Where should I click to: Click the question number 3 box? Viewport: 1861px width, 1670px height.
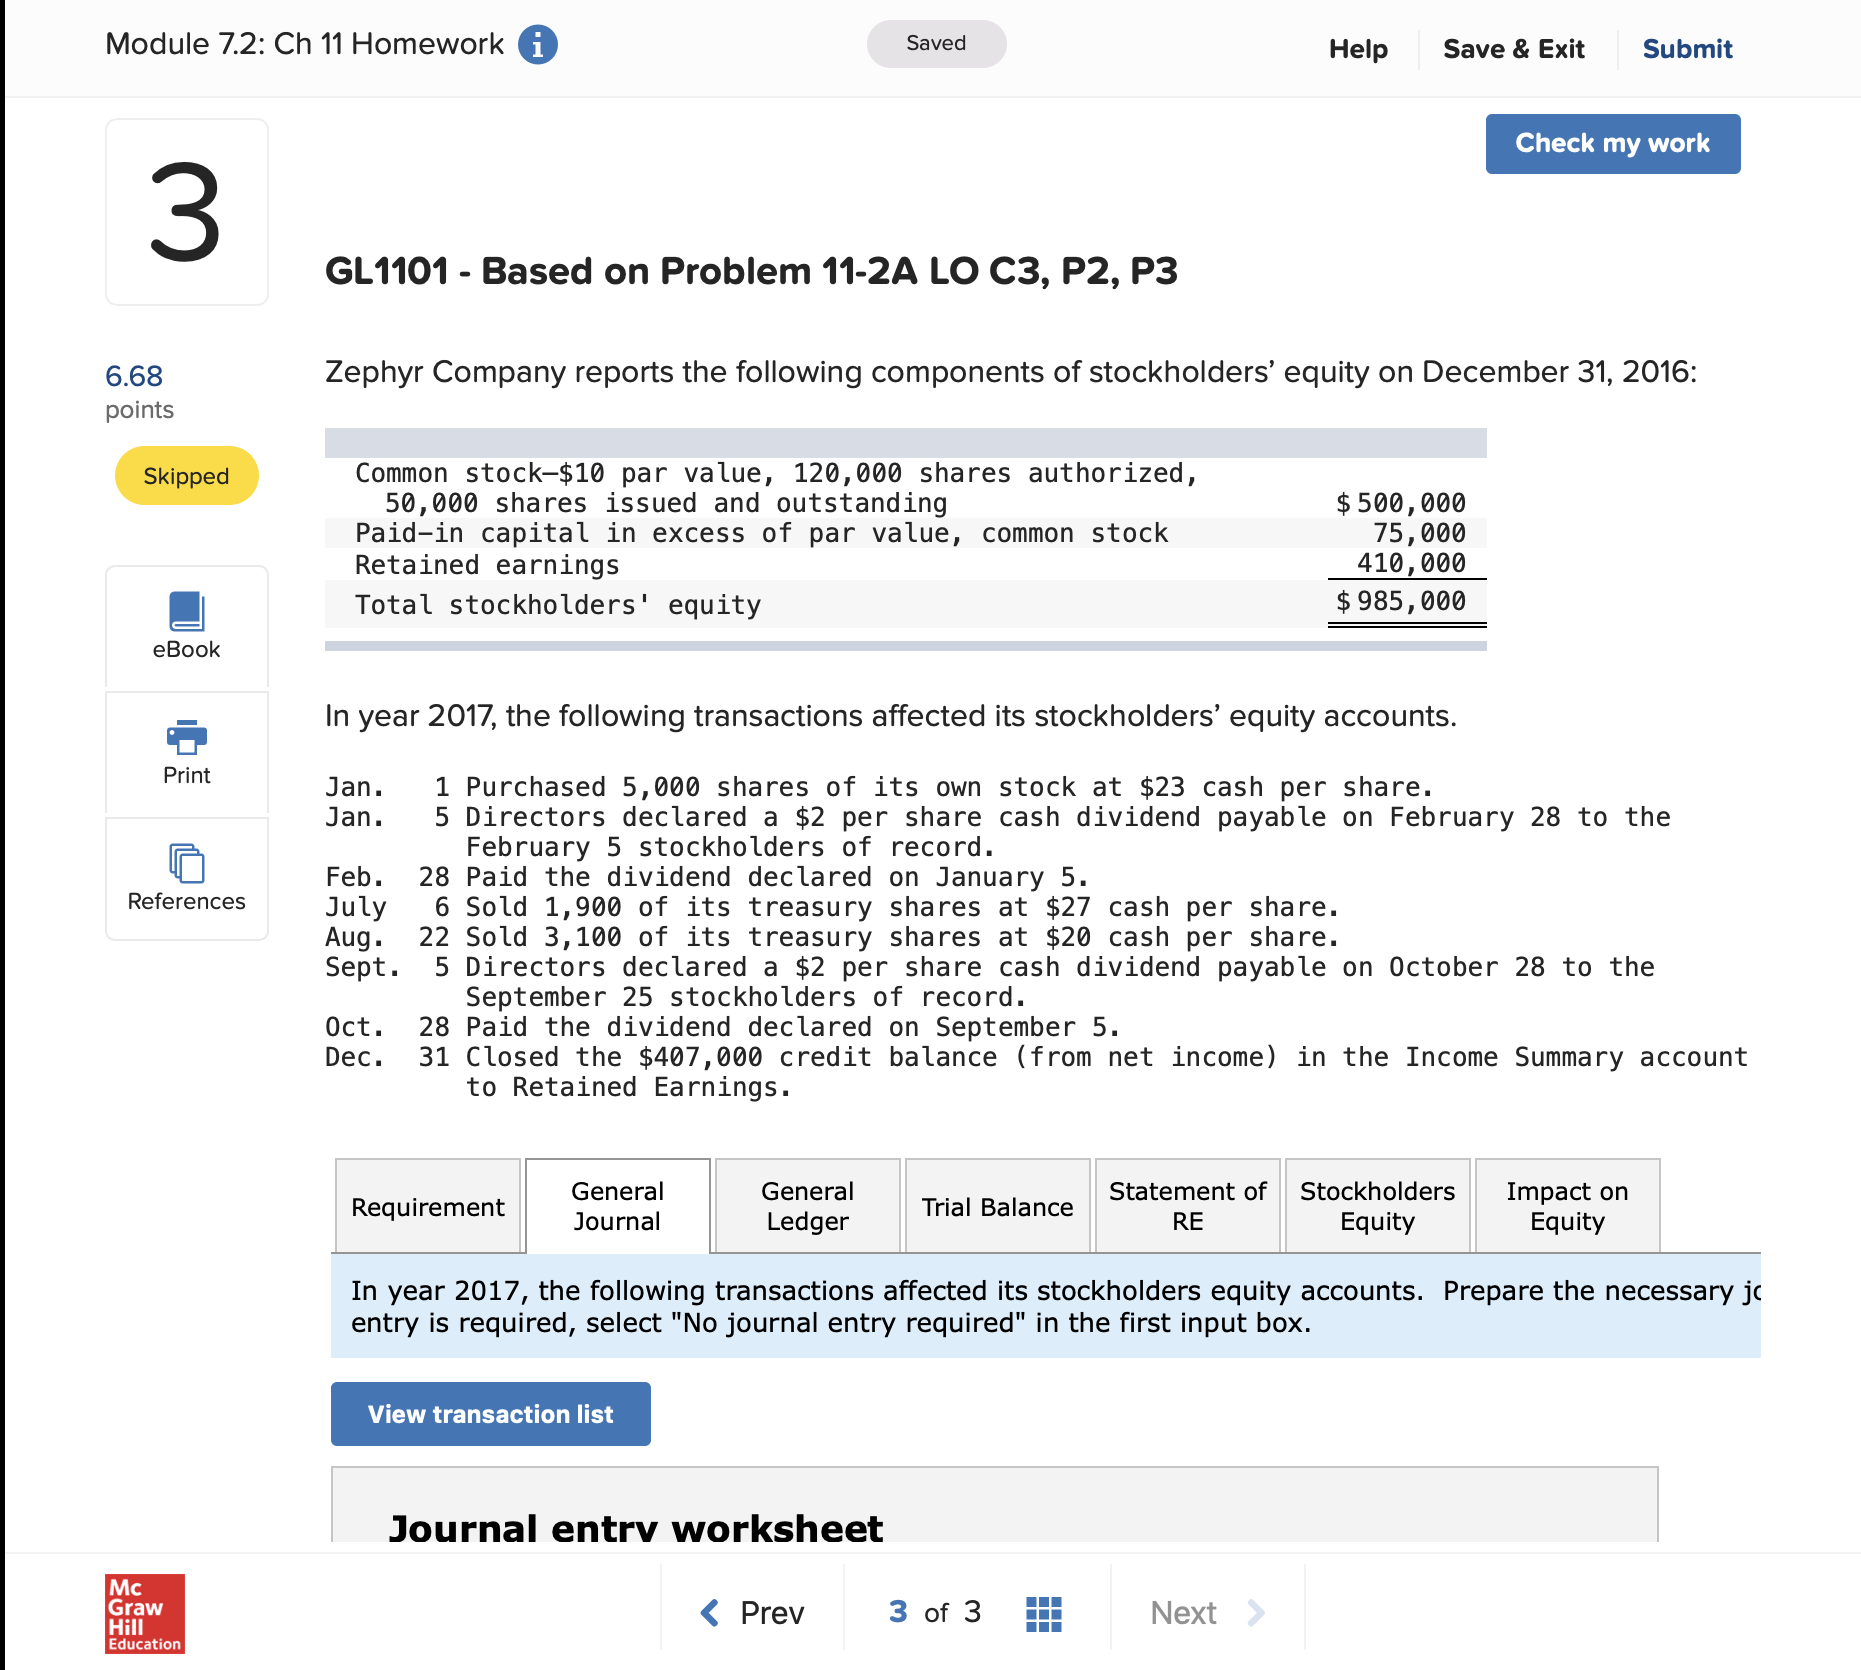[187, 212]
